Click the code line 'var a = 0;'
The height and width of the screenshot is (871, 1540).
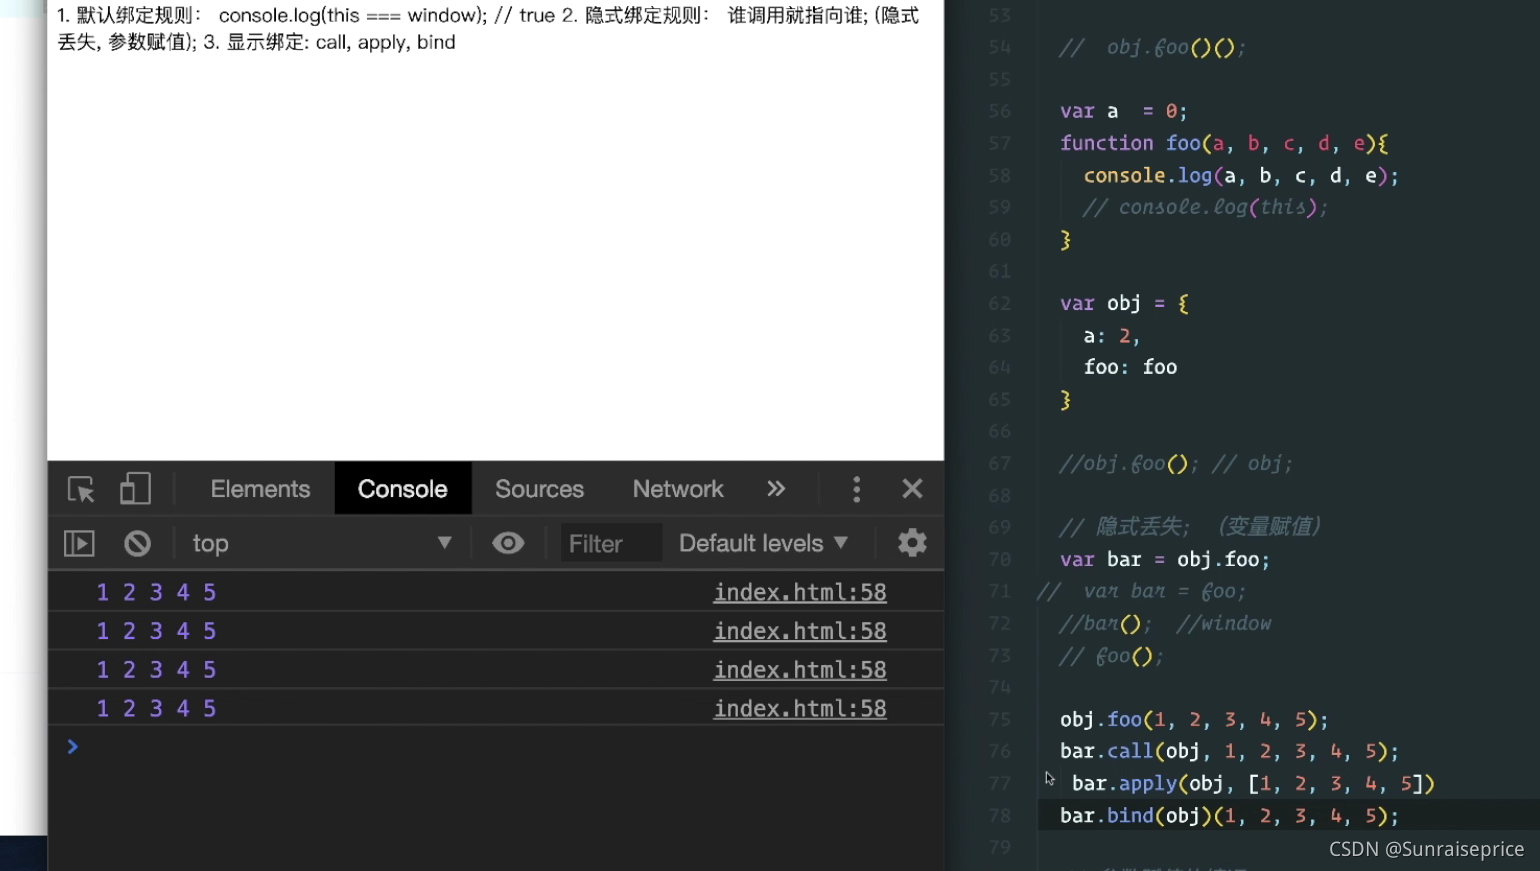click(x=1123, y=111)
